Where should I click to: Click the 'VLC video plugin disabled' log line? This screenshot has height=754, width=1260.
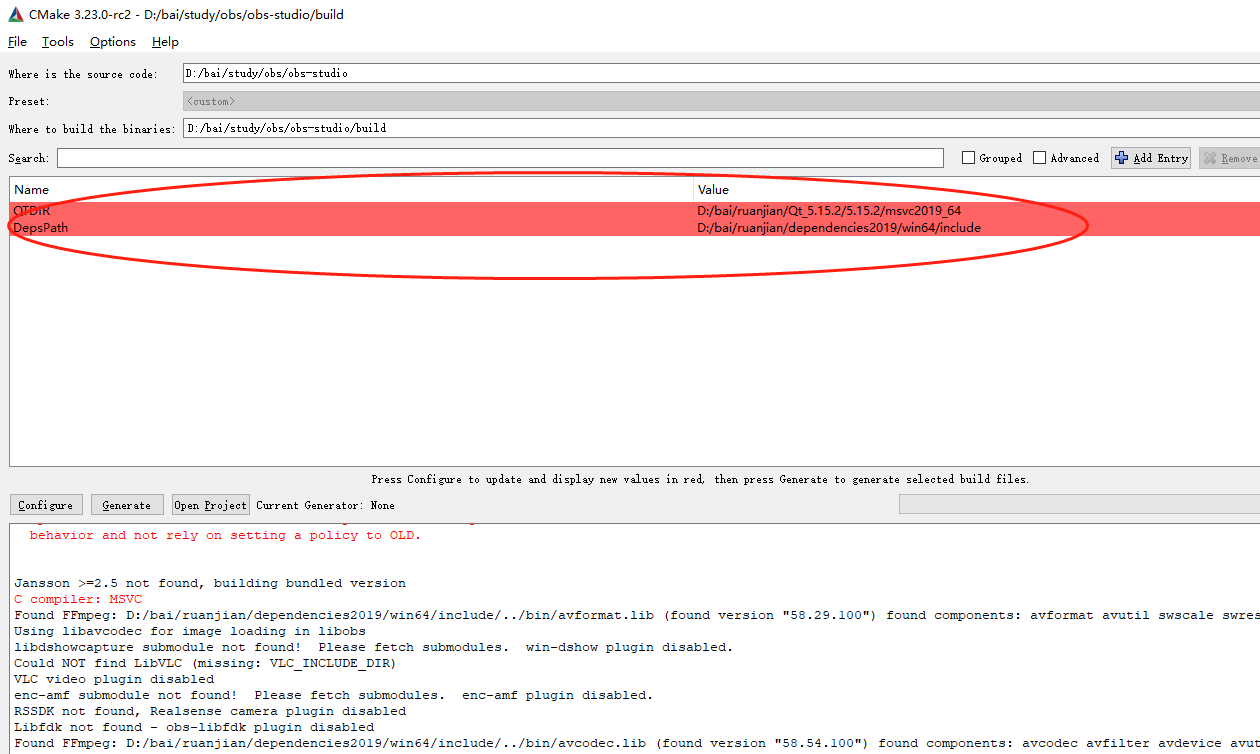coord(114,679)
